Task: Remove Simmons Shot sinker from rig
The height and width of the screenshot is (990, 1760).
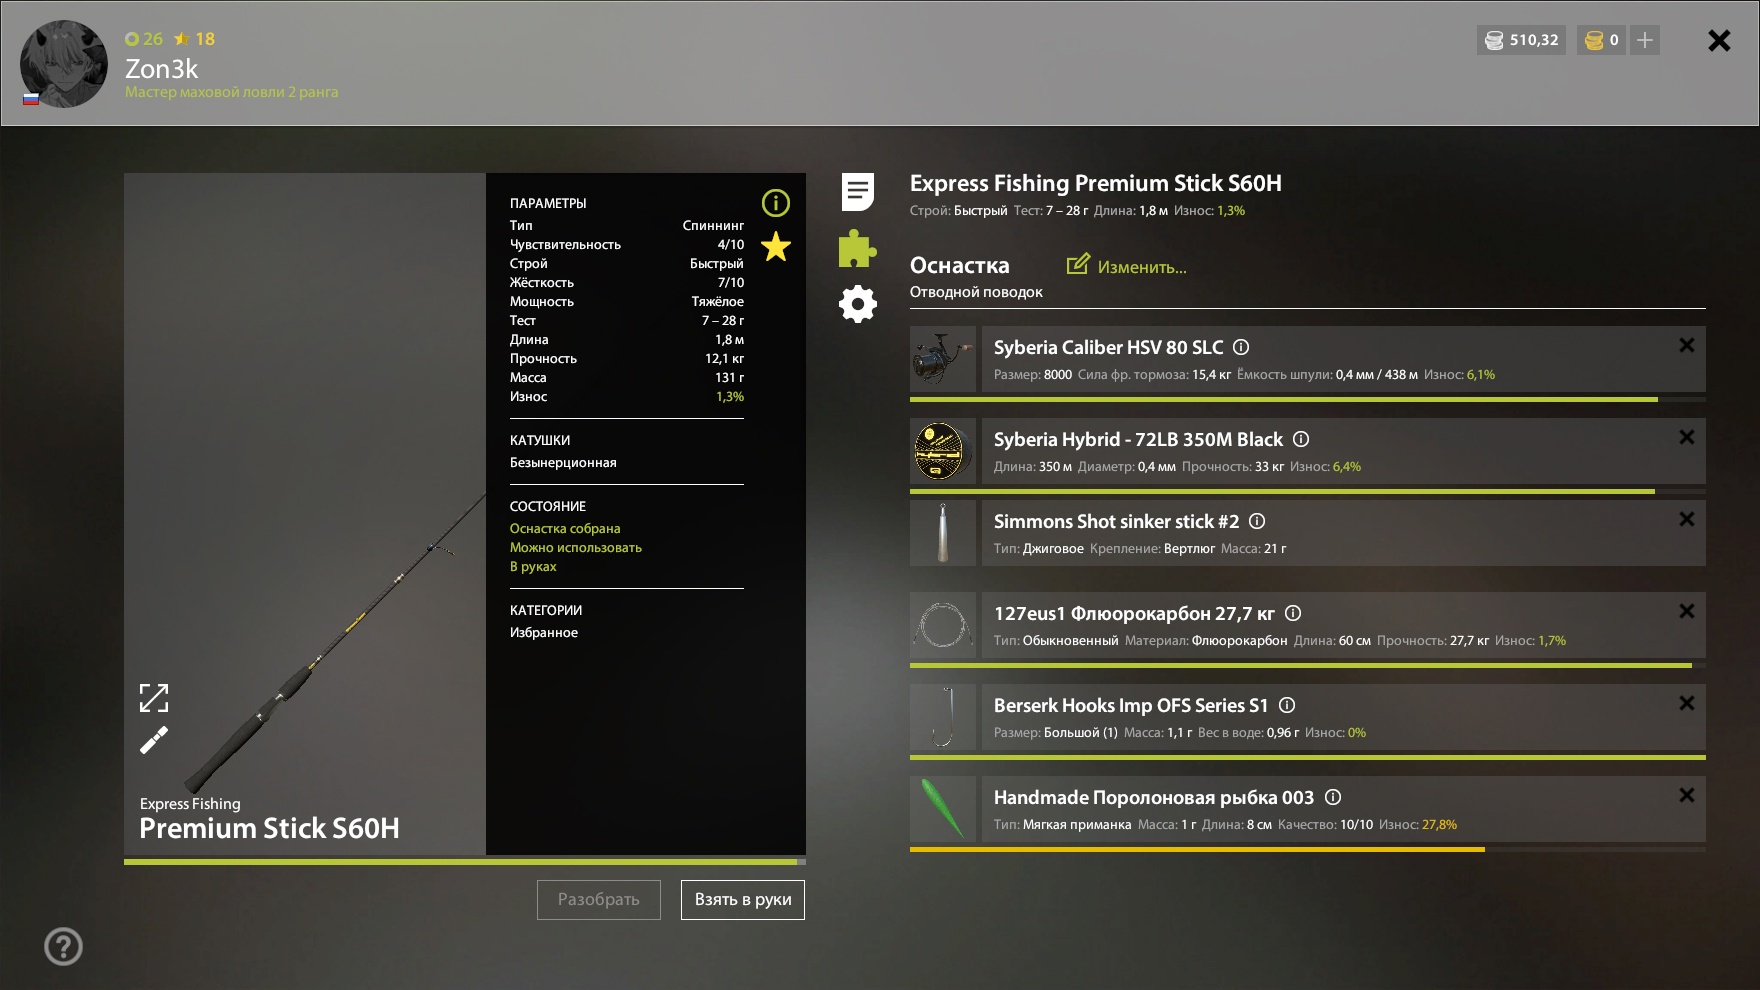Action: (x=1687, y=519)
